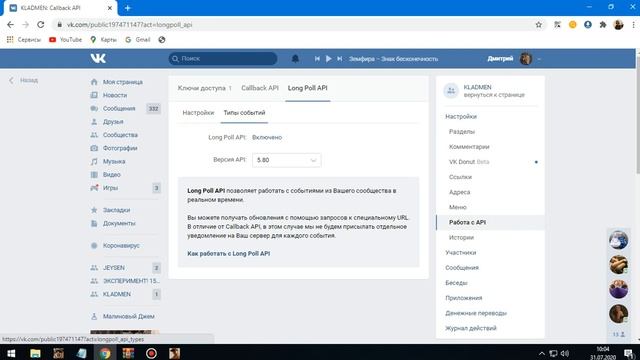This screenshot has height=360, width=640.
Task: Click the VK search field
Action: [223, 58]
